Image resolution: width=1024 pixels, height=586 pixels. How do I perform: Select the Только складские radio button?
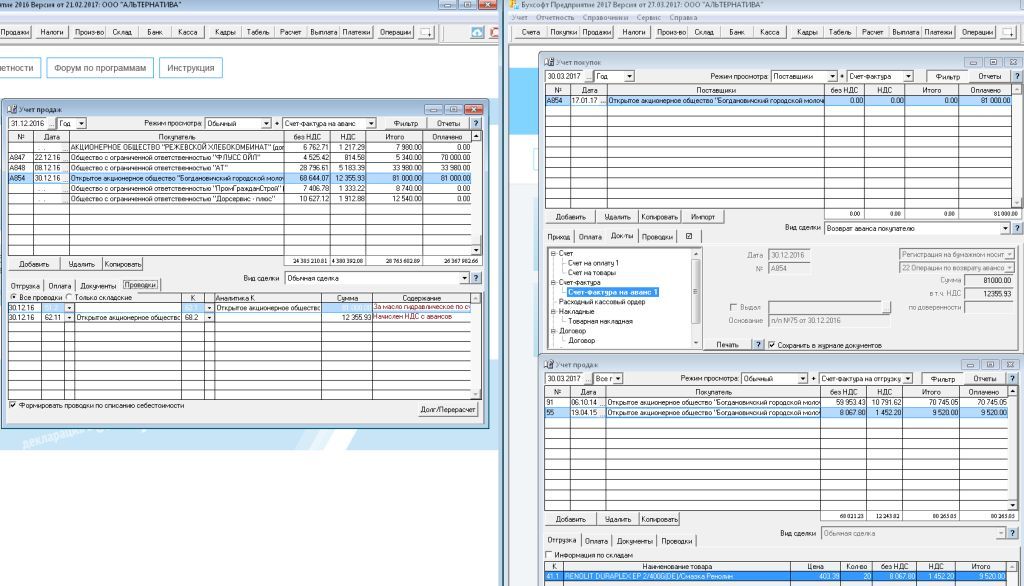click(70, 298)
